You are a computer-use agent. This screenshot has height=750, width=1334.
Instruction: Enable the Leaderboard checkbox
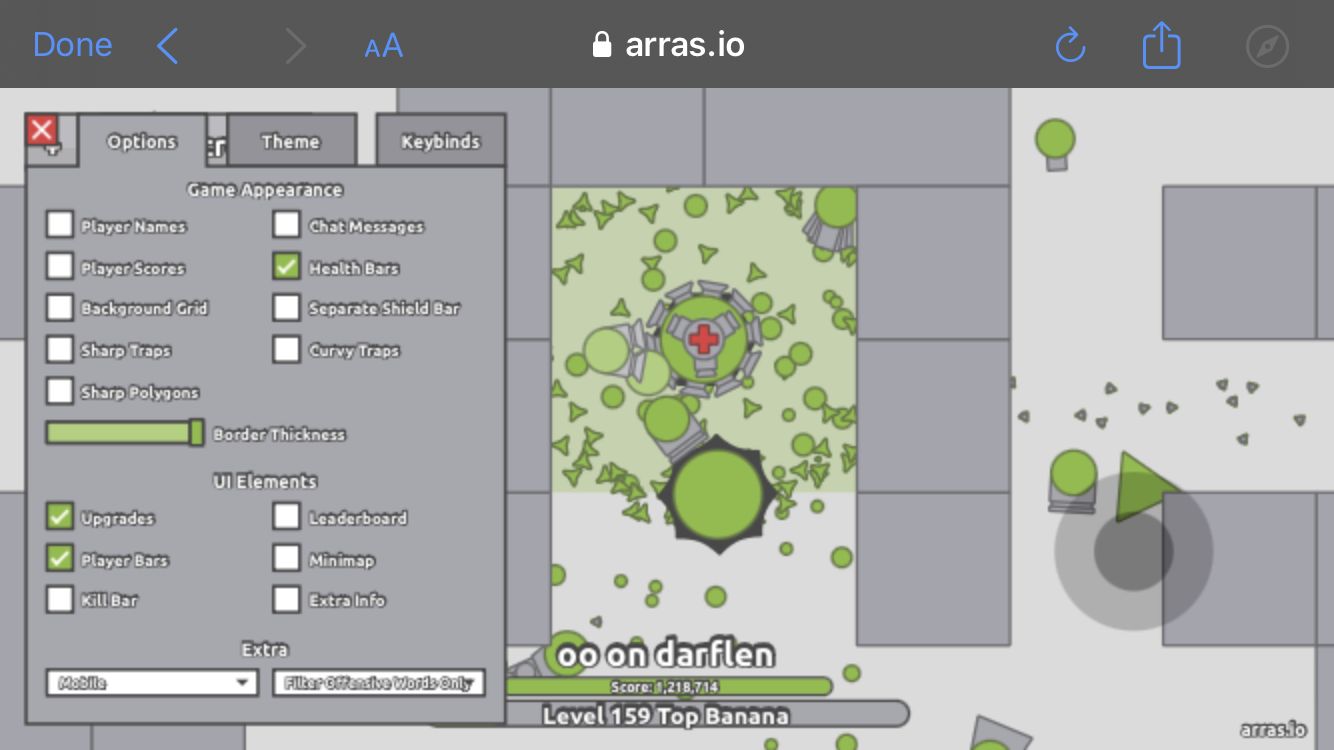[287, 516]
